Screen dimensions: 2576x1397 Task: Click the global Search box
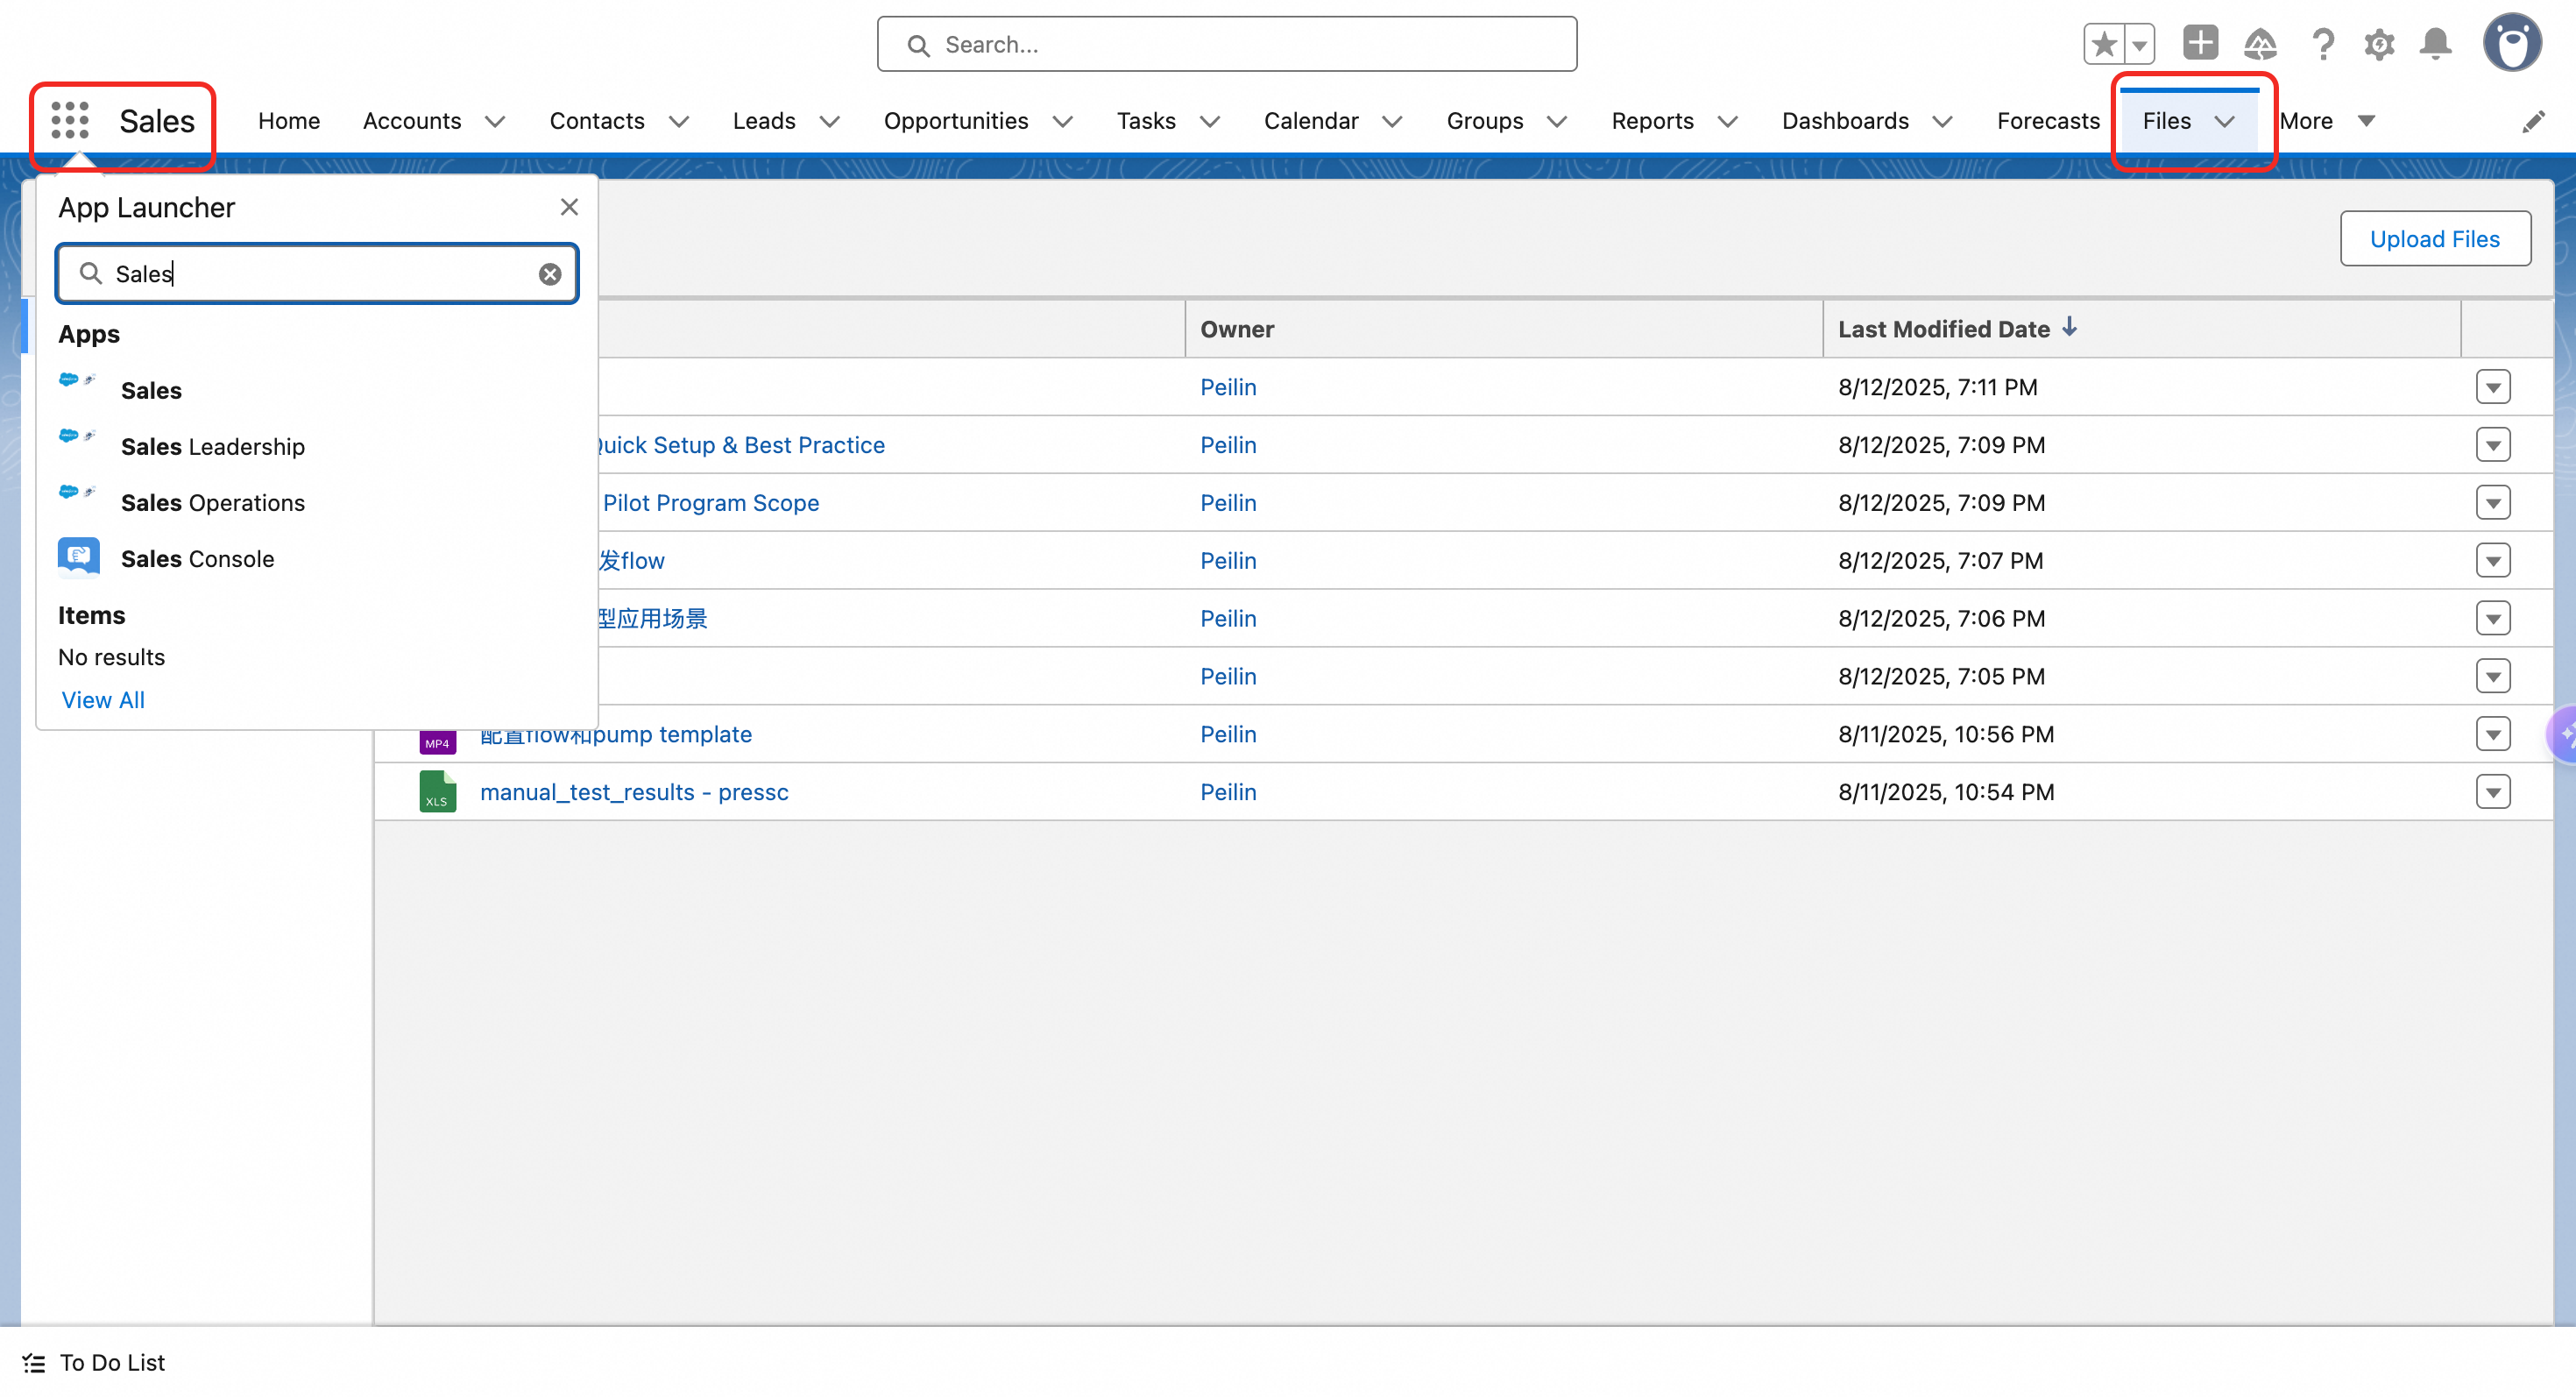tap(1227, 44)
